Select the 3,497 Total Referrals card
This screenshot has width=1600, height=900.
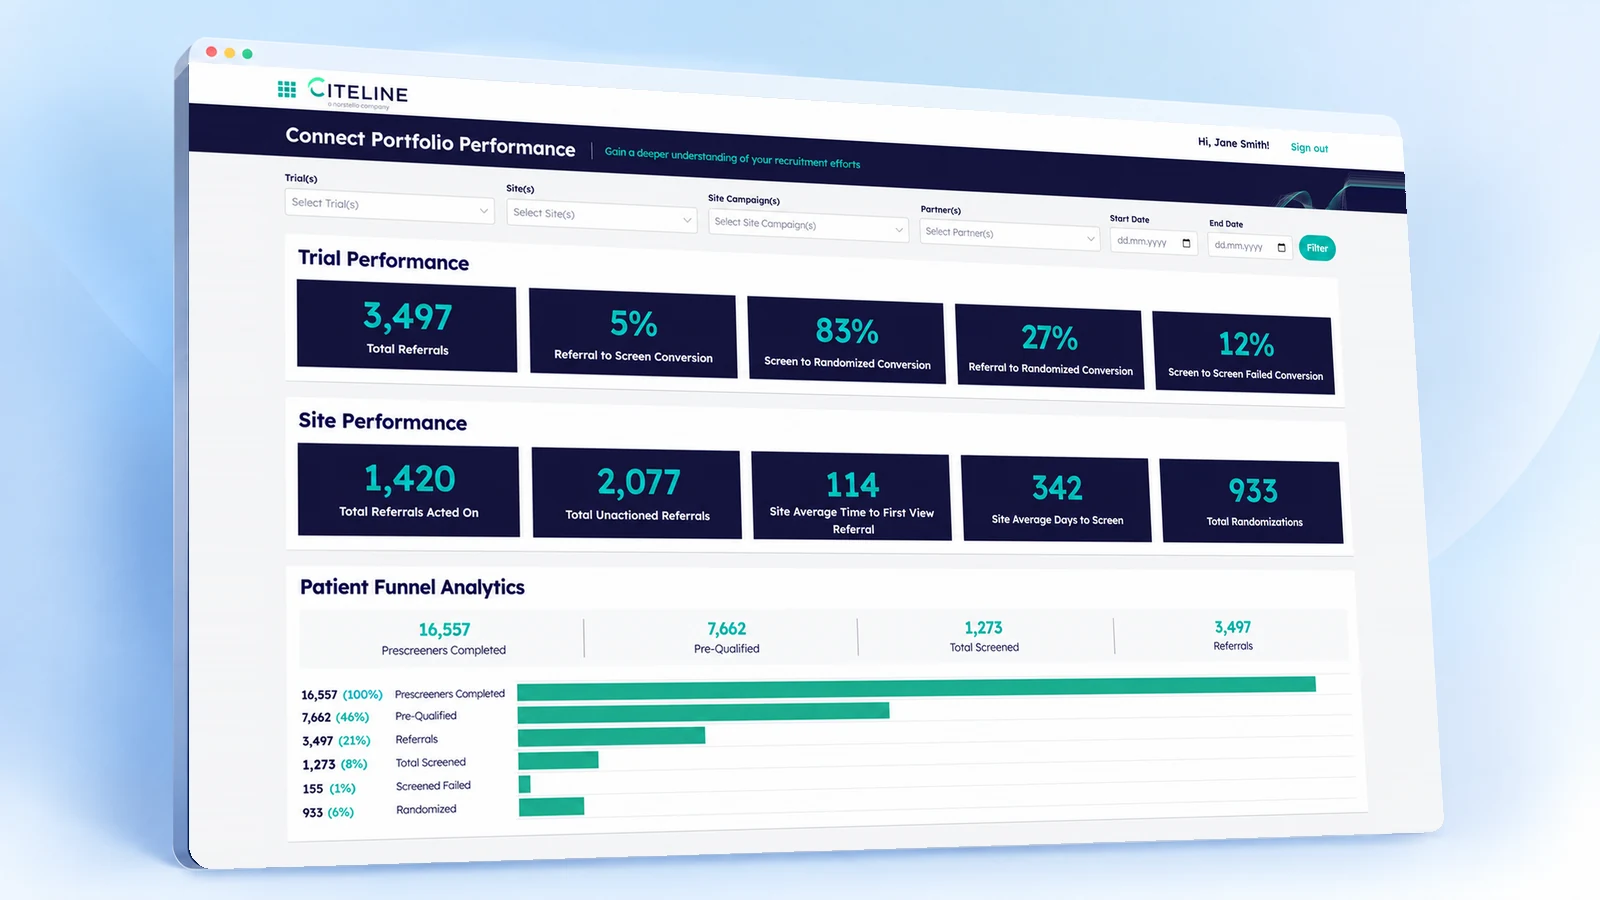click(x=407, y=326)
